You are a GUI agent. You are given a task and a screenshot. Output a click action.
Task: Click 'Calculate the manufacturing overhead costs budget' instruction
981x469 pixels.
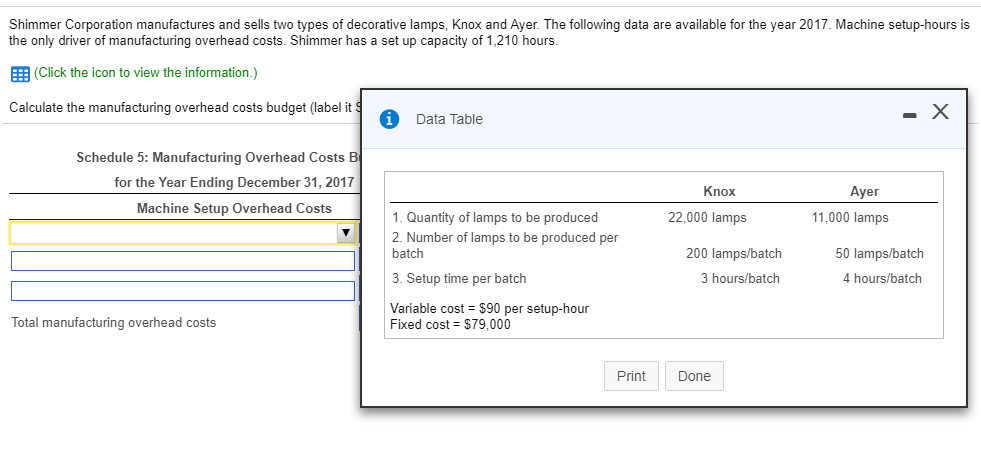pyautogui.click(x=185, y=108)
